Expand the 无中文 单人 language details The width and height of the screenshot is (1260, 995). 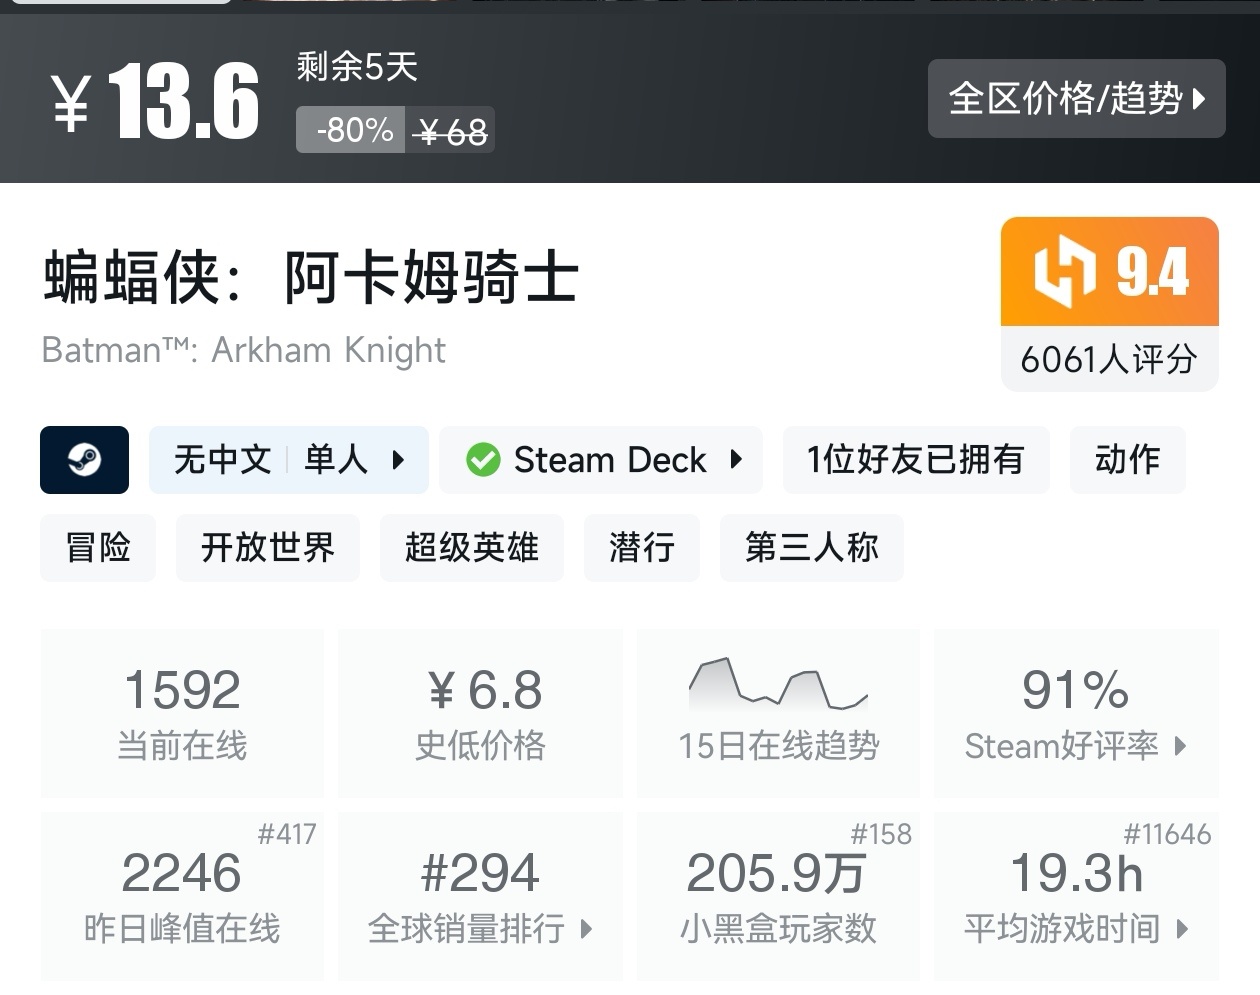(289, 460)
